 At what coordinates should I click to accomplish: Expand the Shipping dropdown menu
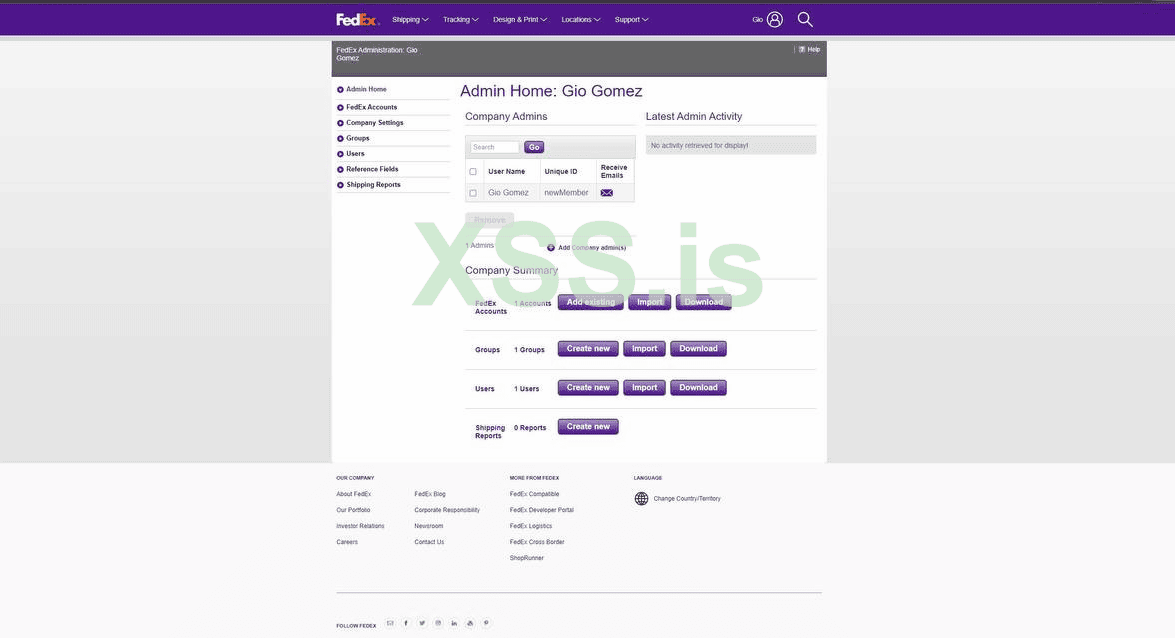tap(410, 19)
